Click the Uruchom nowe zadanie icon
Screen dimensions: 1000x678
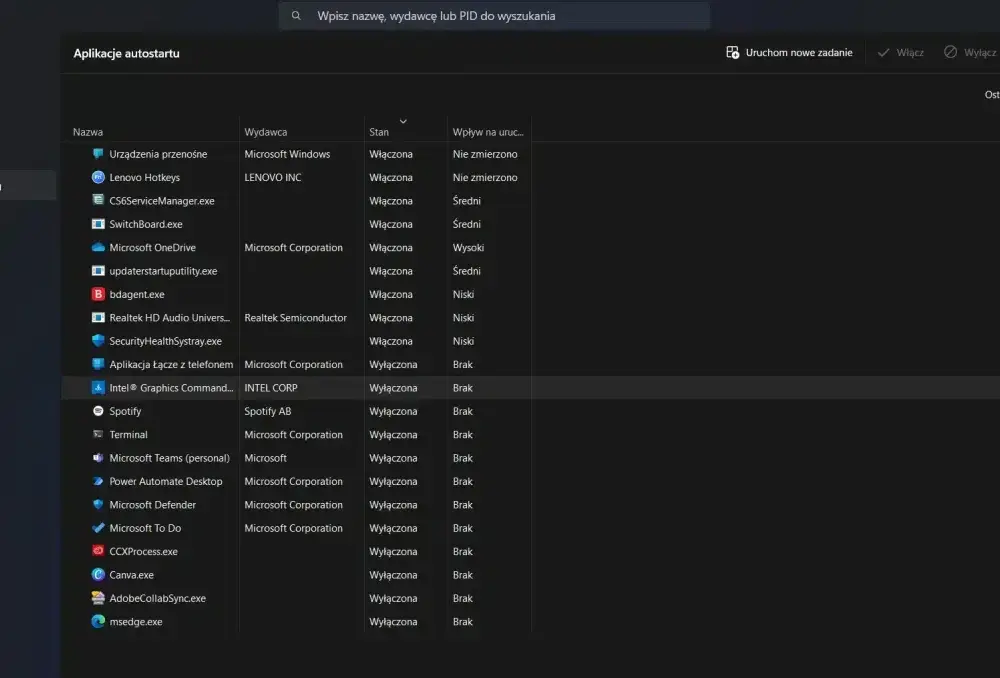click(x=732, y=52)
